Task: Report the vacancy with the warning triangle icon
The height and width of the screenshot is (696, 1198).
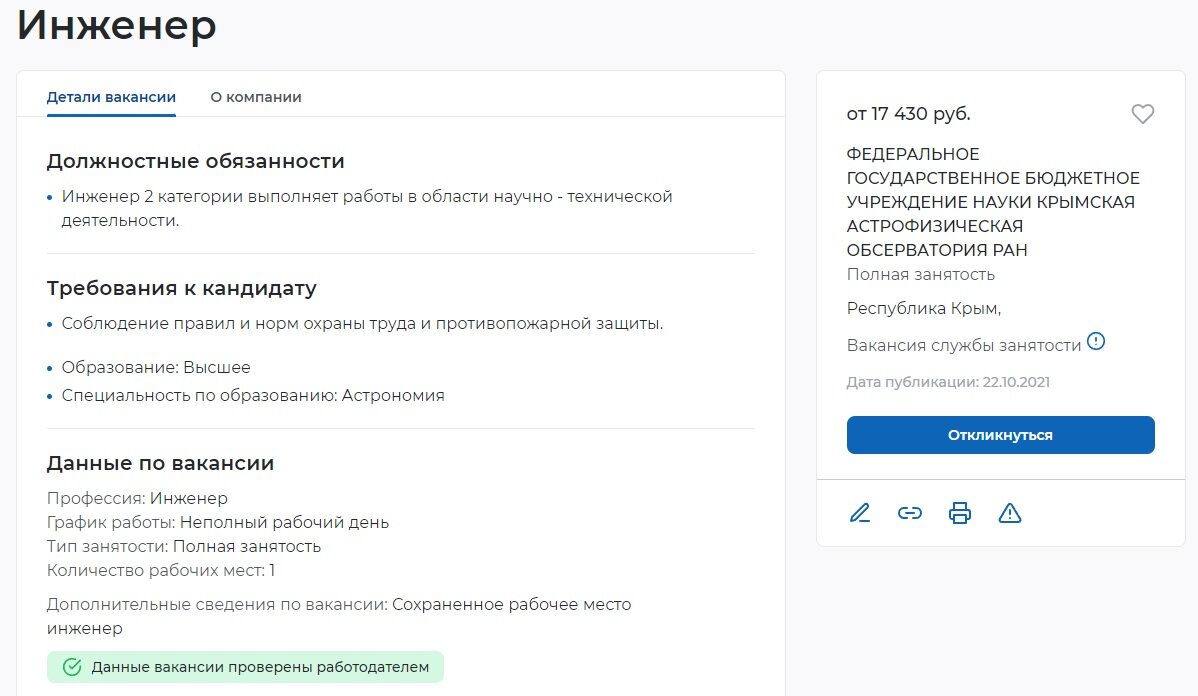Action: point(1010,513)
